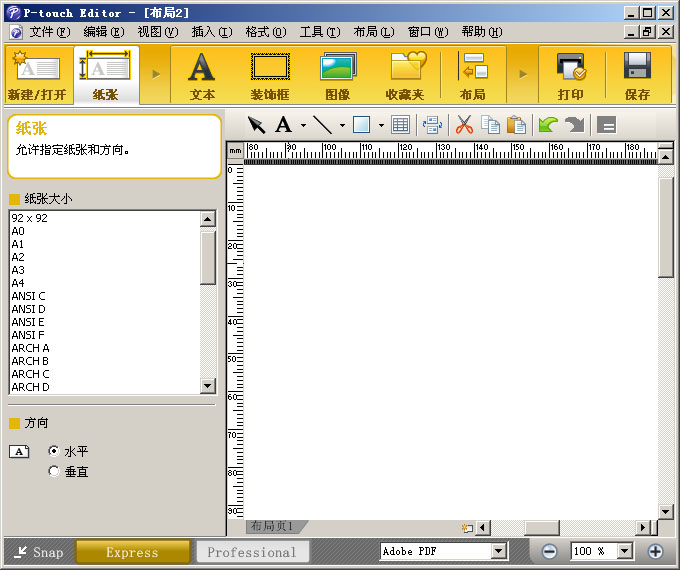Viewport: 680px width, 570px height.
Task: Select paper size ARCH D
Action: [x=105, y=387]
